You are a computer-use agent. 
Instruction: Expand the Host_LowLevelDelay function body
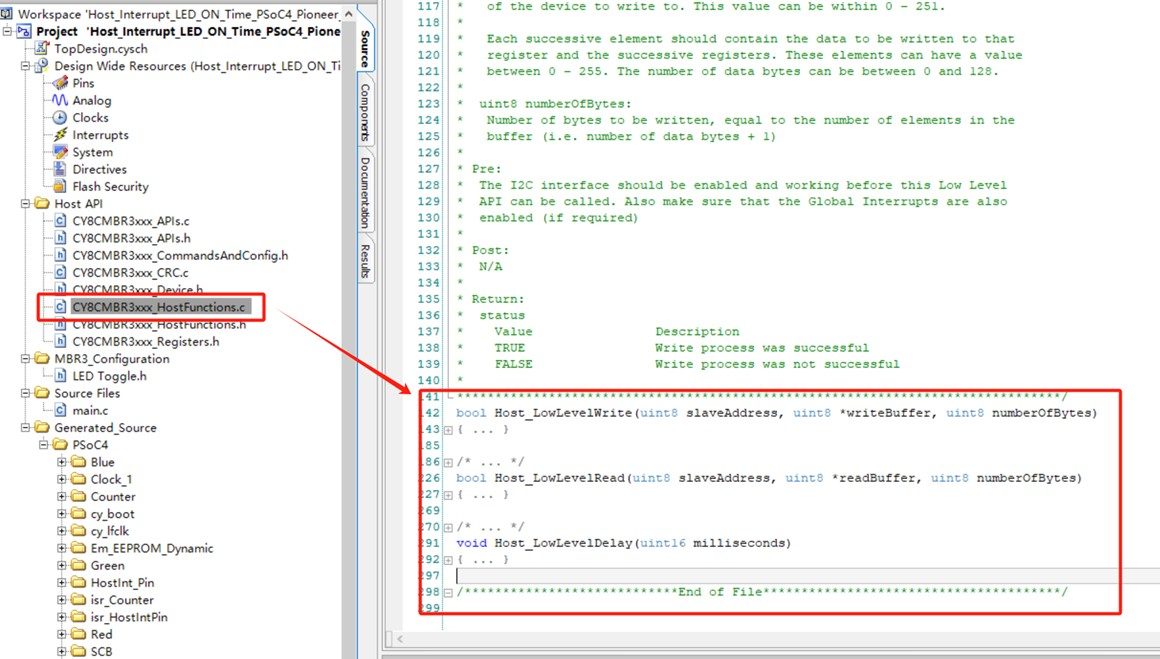(448, 560)
